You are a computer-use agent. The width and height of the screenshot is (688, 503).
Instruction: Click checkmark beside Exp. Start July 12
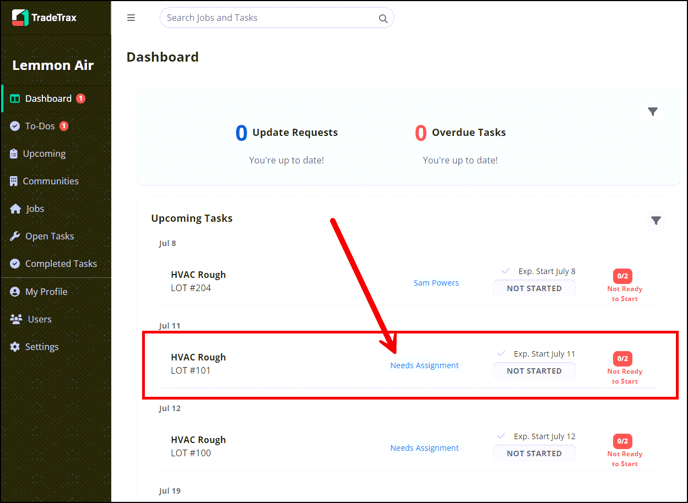coord(501,436)
